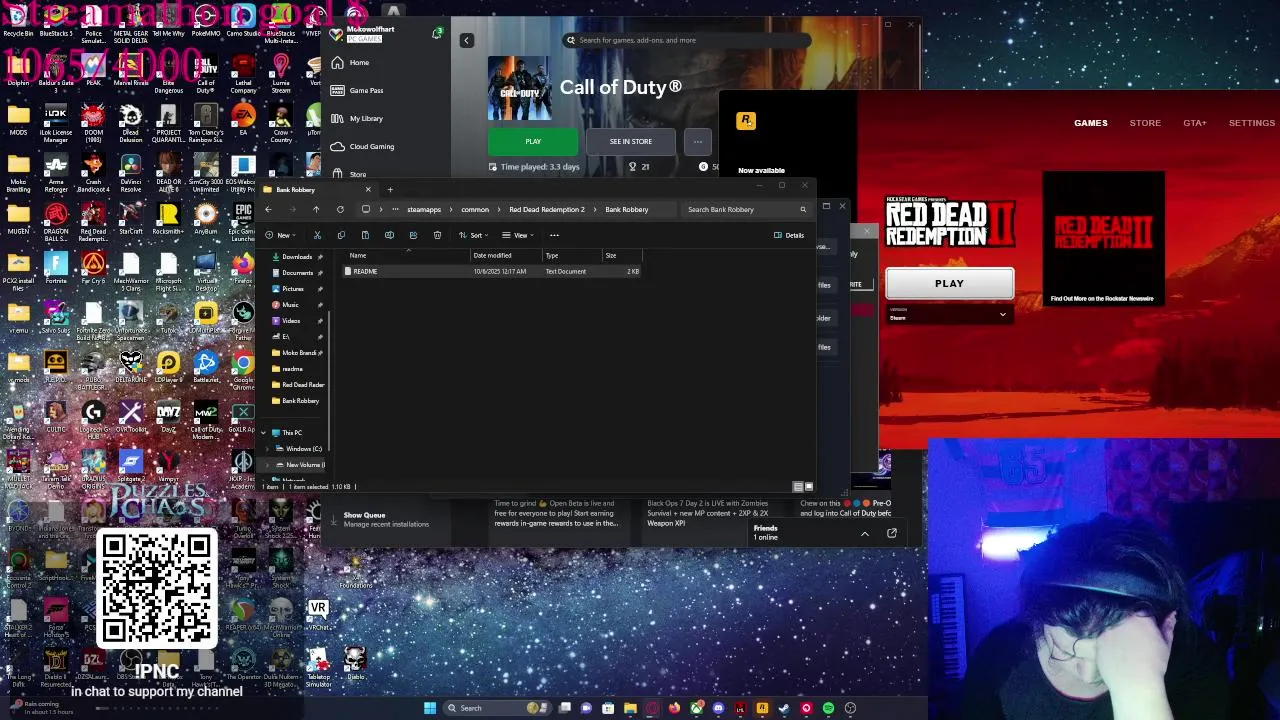Open OBS Studio from taskbar
The image size is (1280, 720).
point(850,708)
